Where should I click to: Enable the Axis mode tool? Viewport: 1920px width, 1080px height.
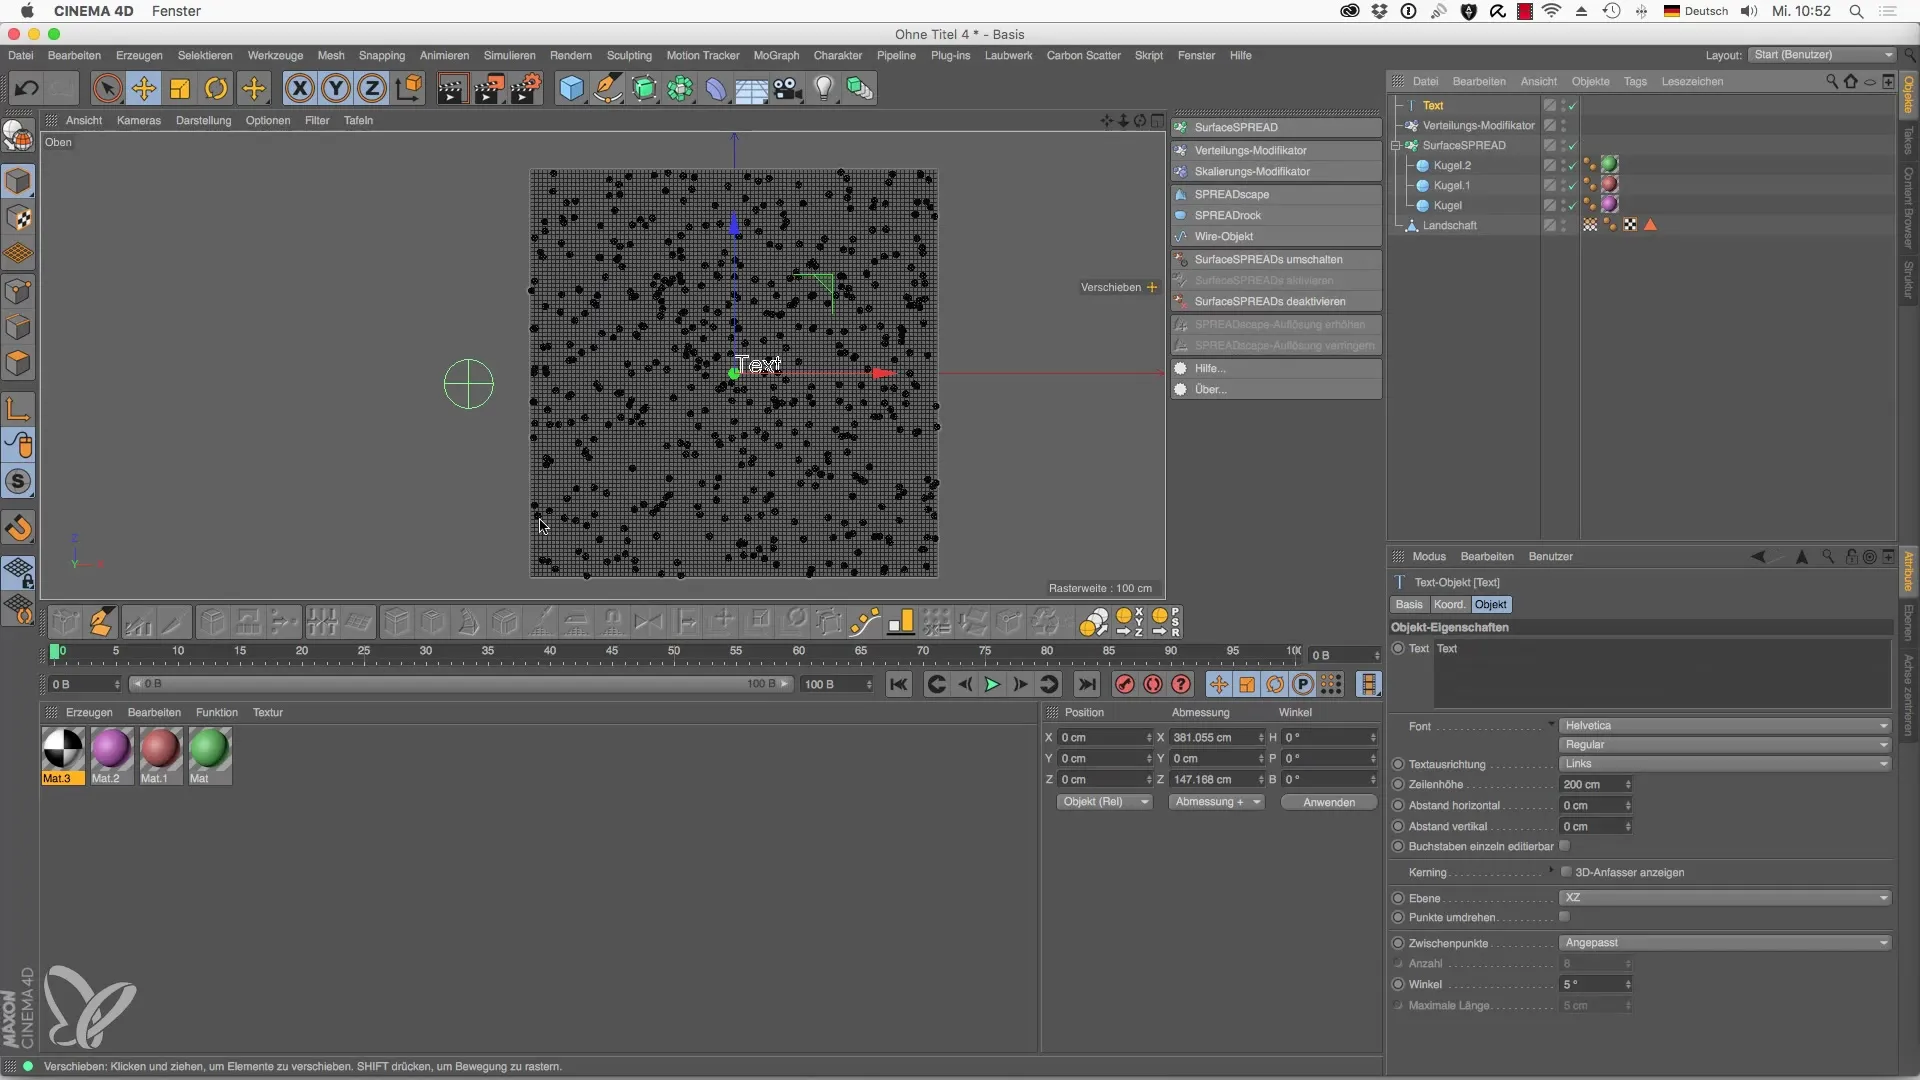[x=18, y=409]
